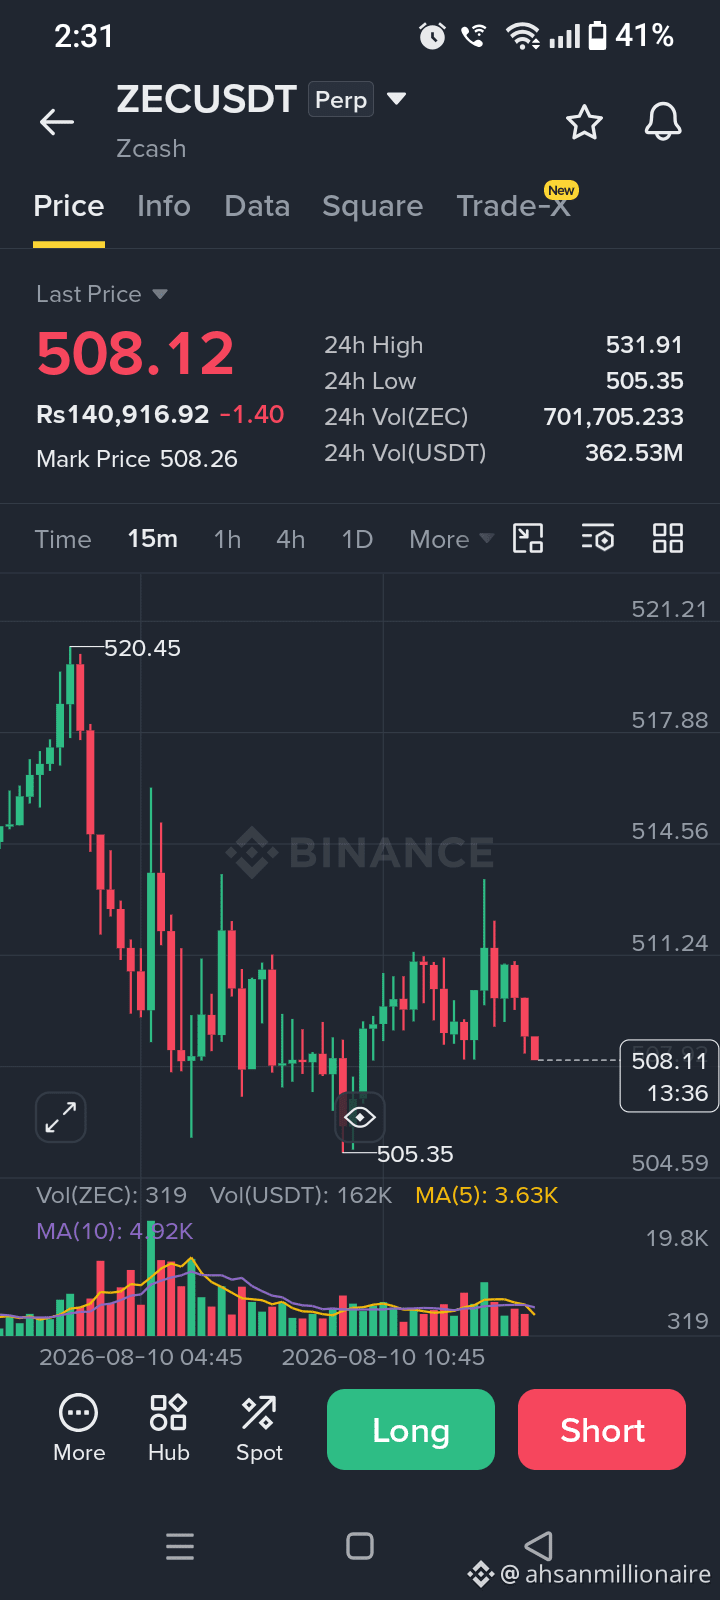
Task: Tap the Vol(USDT): 162K label
Action: point(301,1195)
